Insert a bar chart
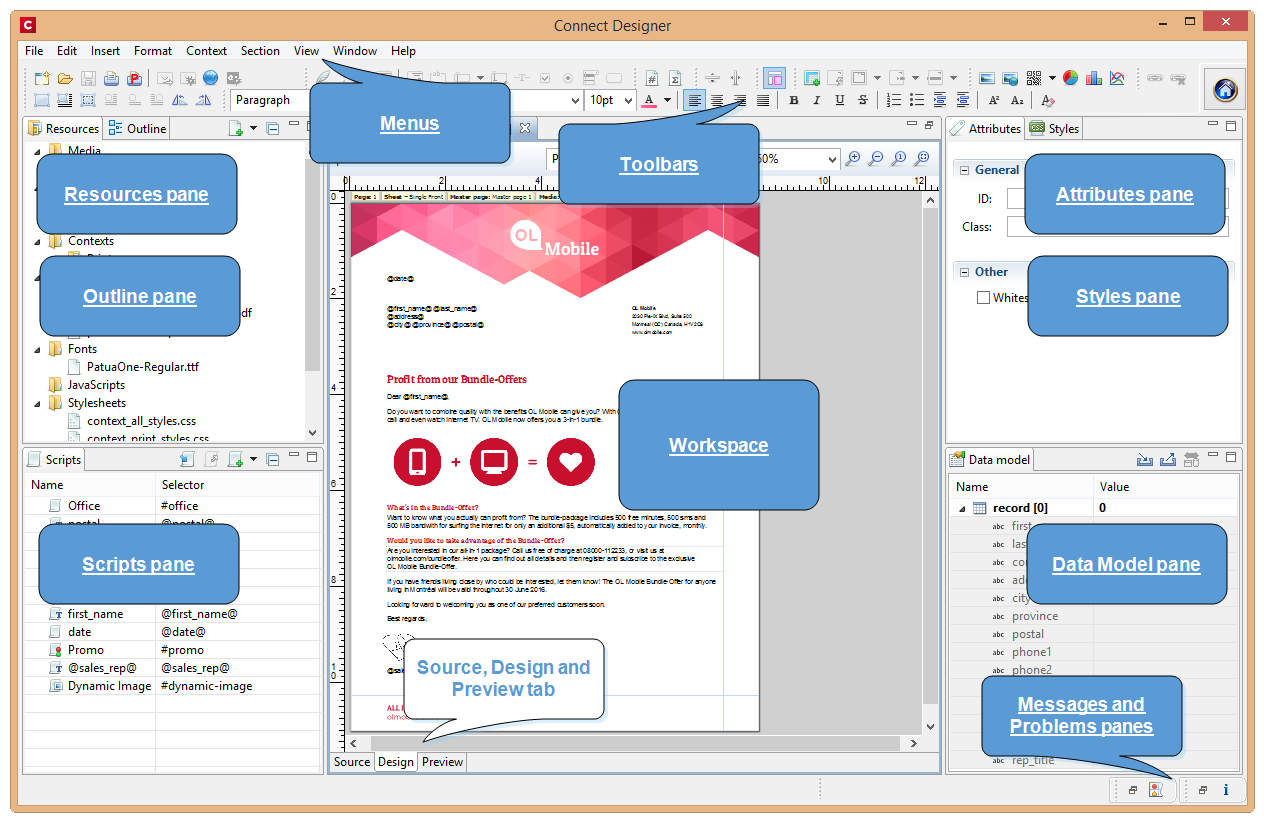This screenshot has height=824, width=1264. (x=1093, y=78)
